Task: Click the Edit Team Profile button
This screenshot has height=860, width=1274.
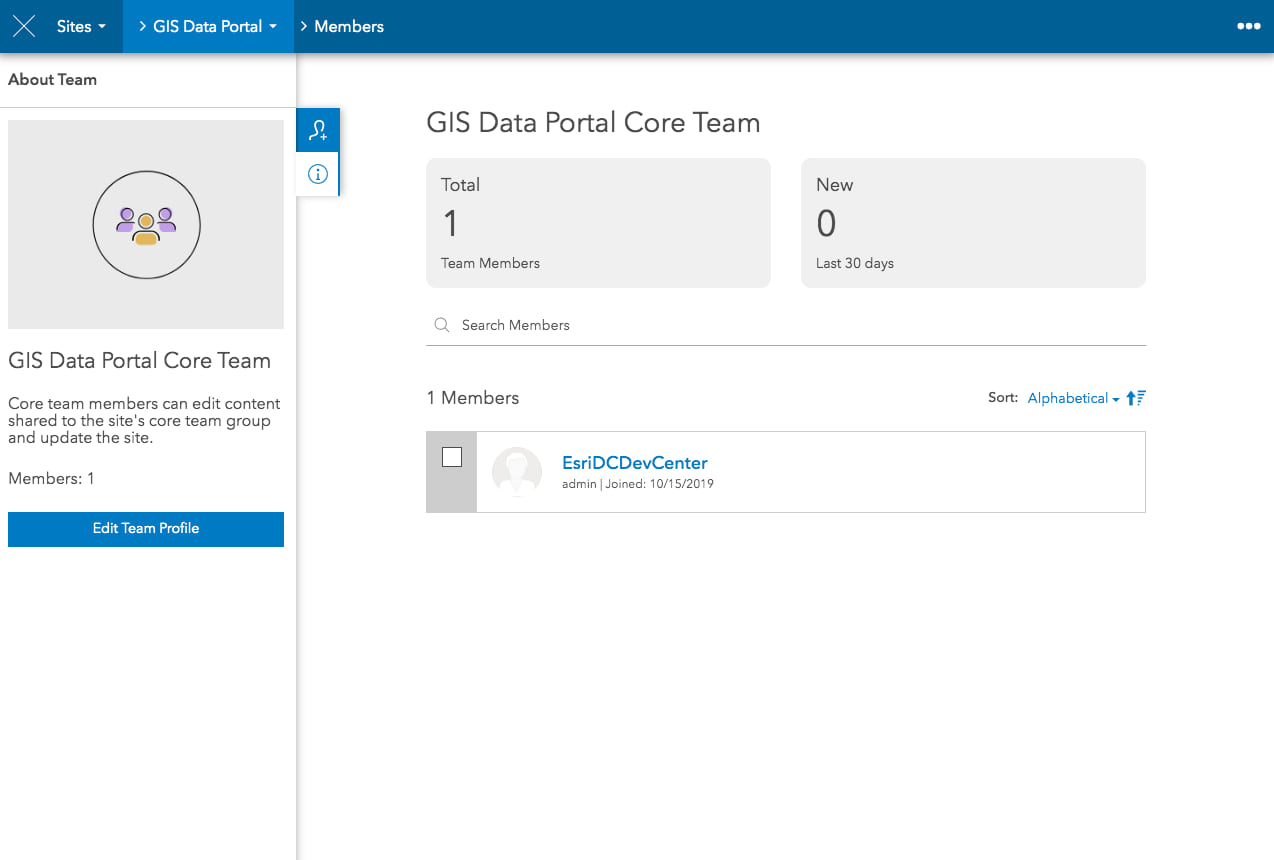Action: tap(146, 529)
